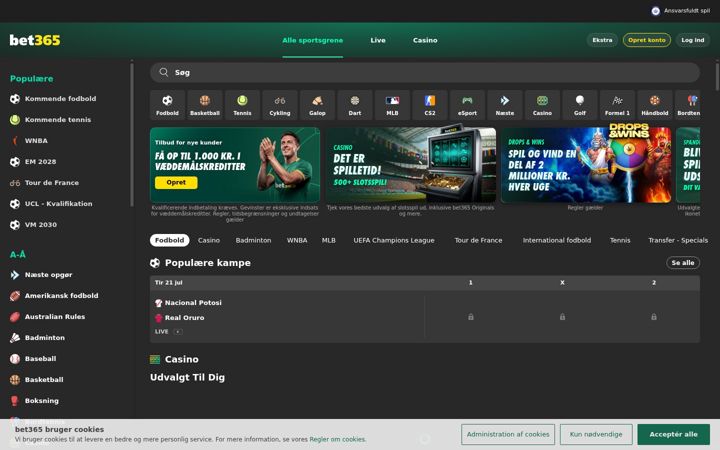Open the Casino icon tile in sports row
The width and height of the screenshot is (720, 450).
(x=542, y=105)
